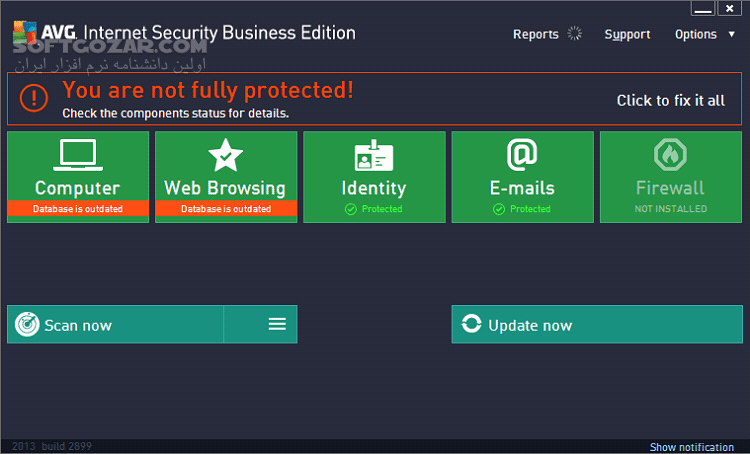Click Web Browsing 'Database is outdated' status
Image resolution: width=750 pixels, height=454 pixels.
coord(226,209)
